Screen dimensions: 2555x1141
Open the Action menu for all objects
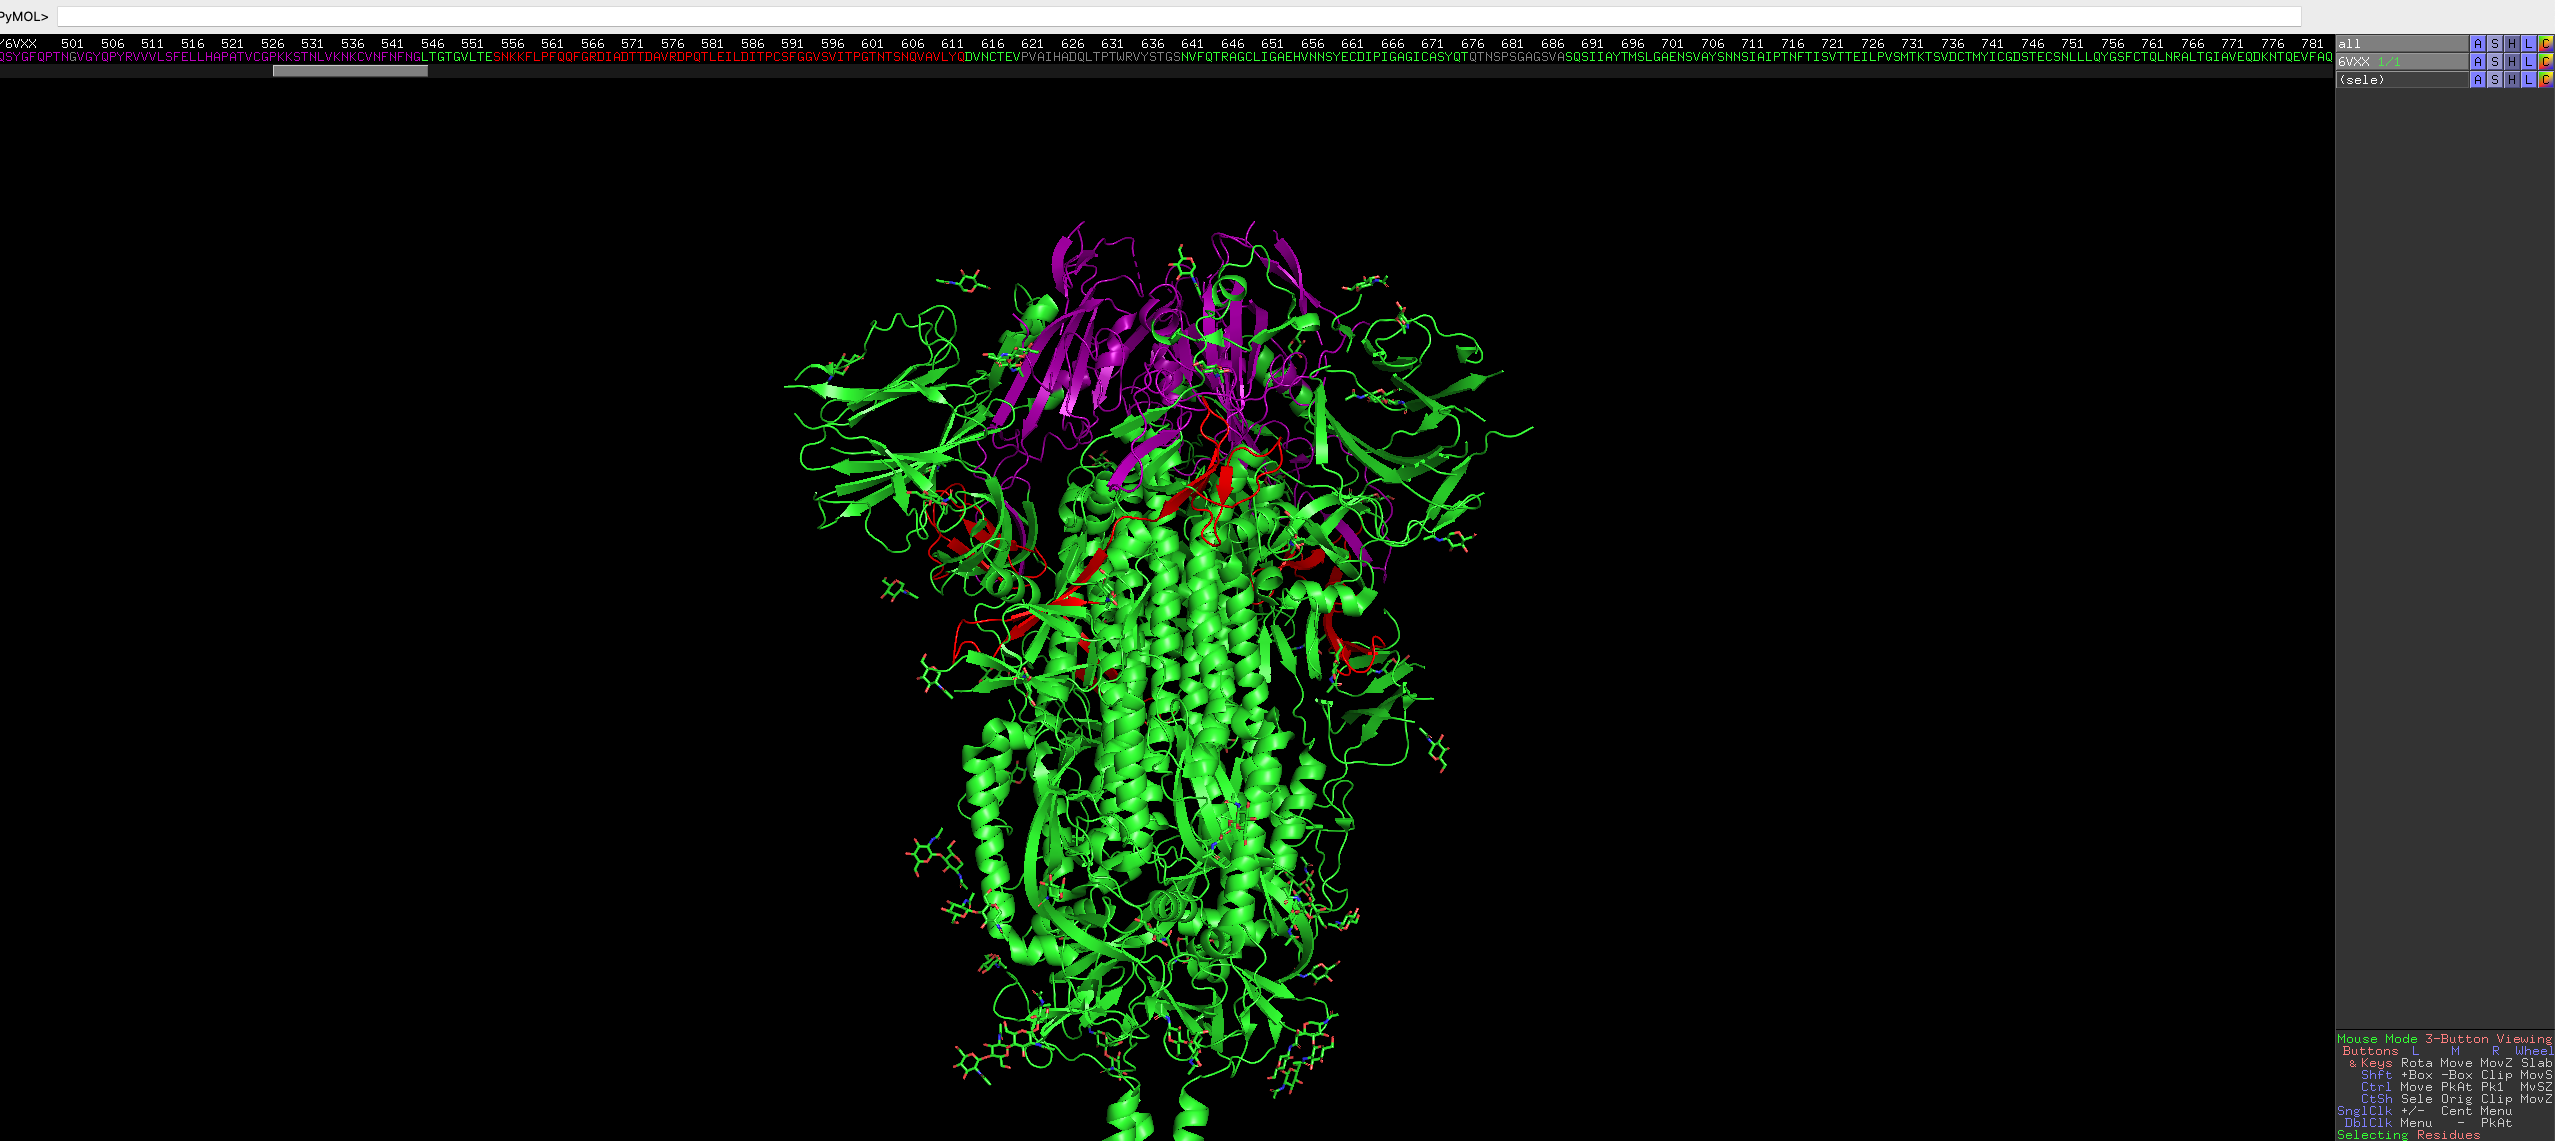pos(2477,44)
